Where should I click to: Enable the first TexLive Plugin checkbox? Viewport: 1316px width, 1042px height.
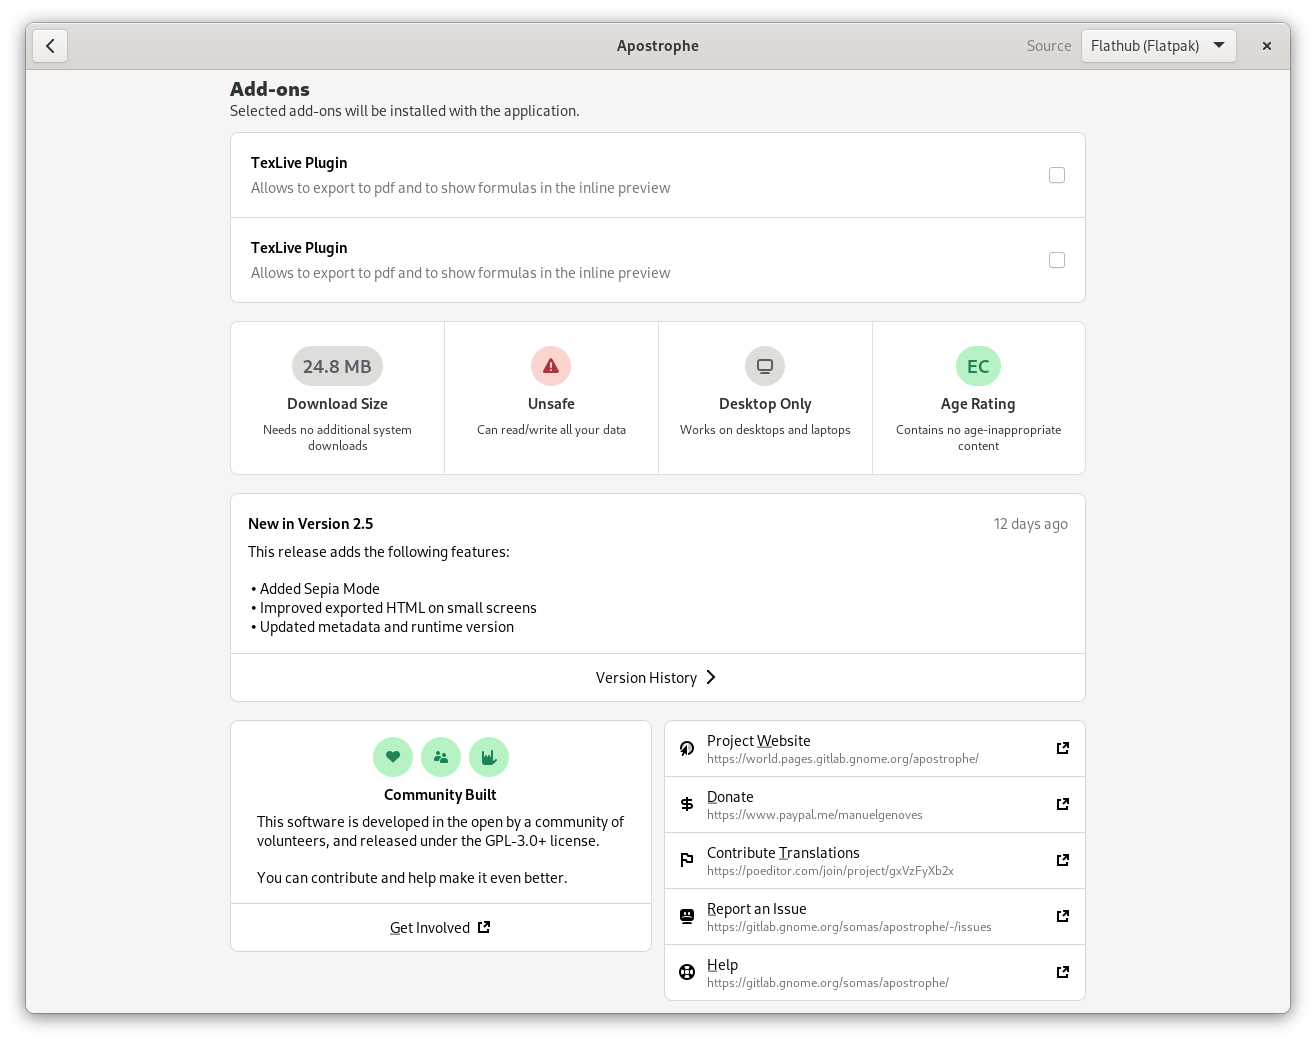coord(1057,175)
